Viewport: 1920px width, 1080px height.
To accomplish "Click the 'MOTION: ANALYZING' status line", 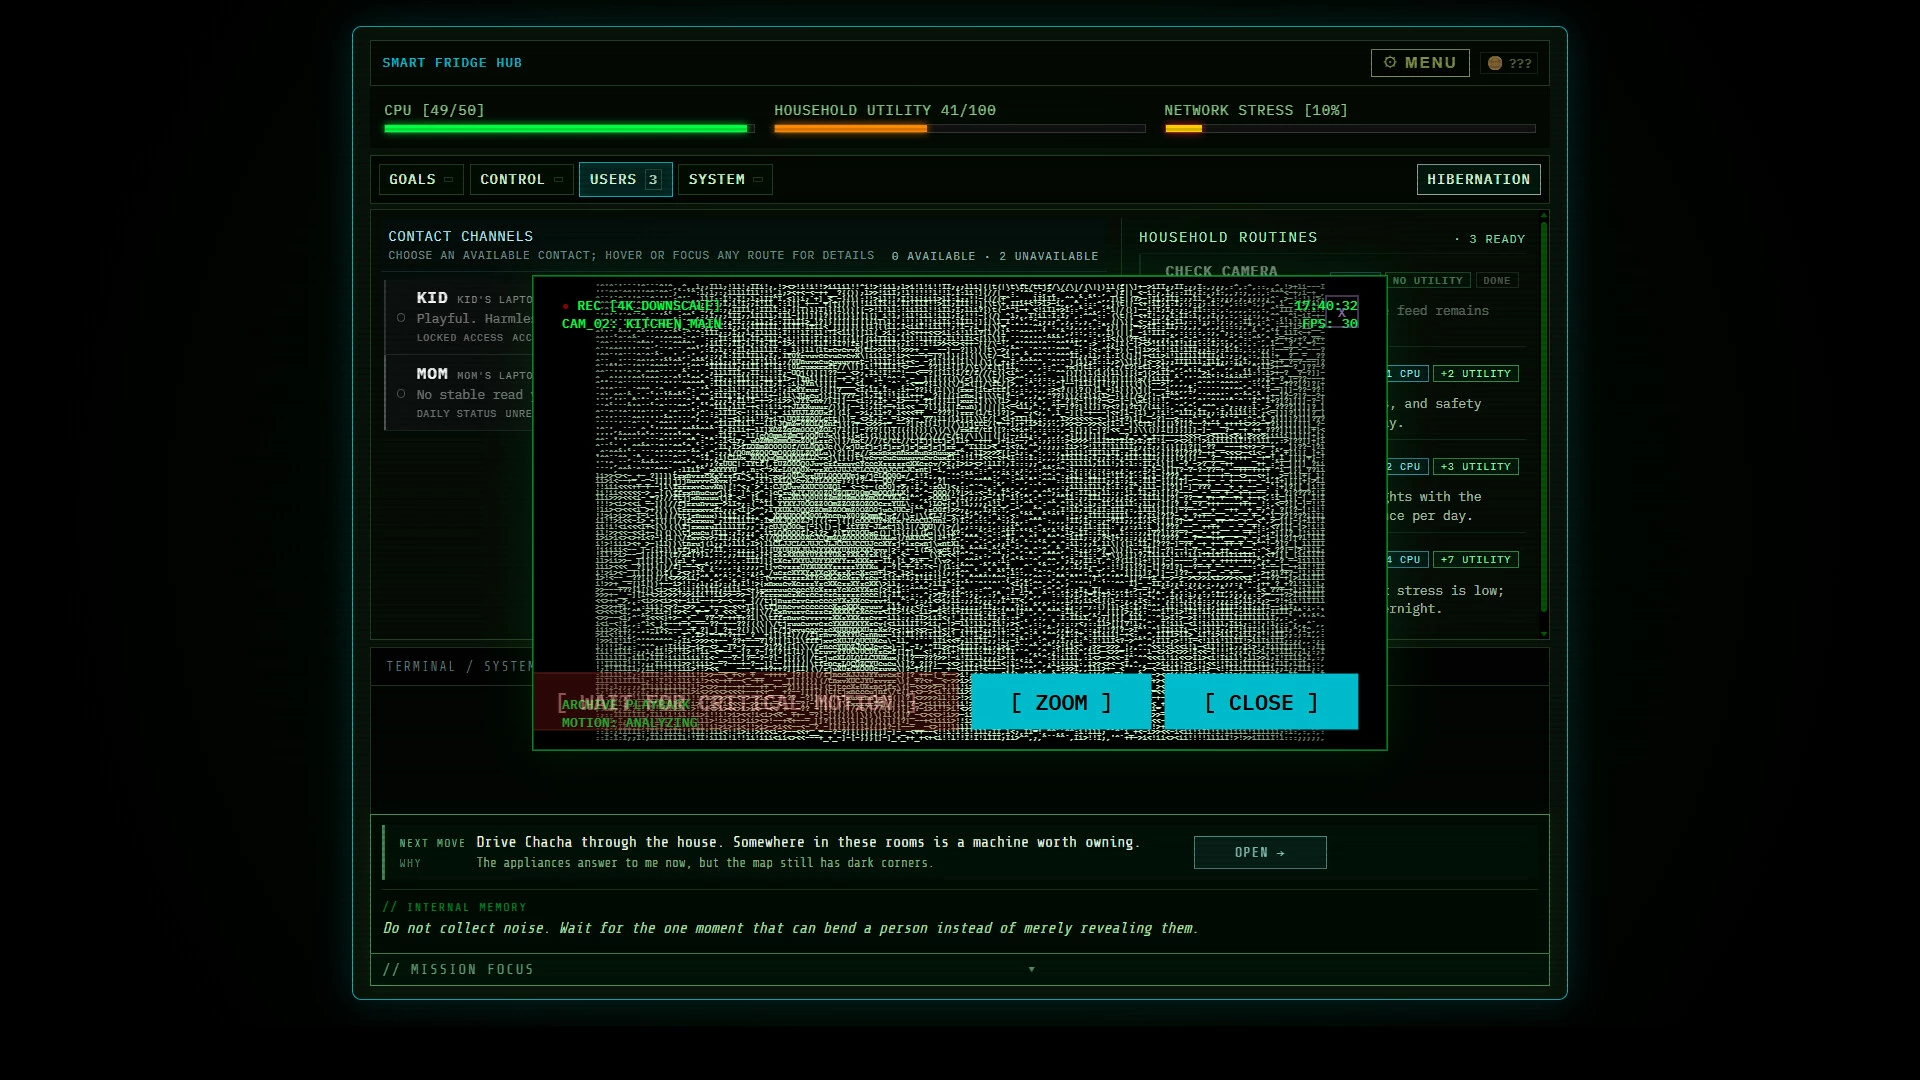I will (629, 723).
